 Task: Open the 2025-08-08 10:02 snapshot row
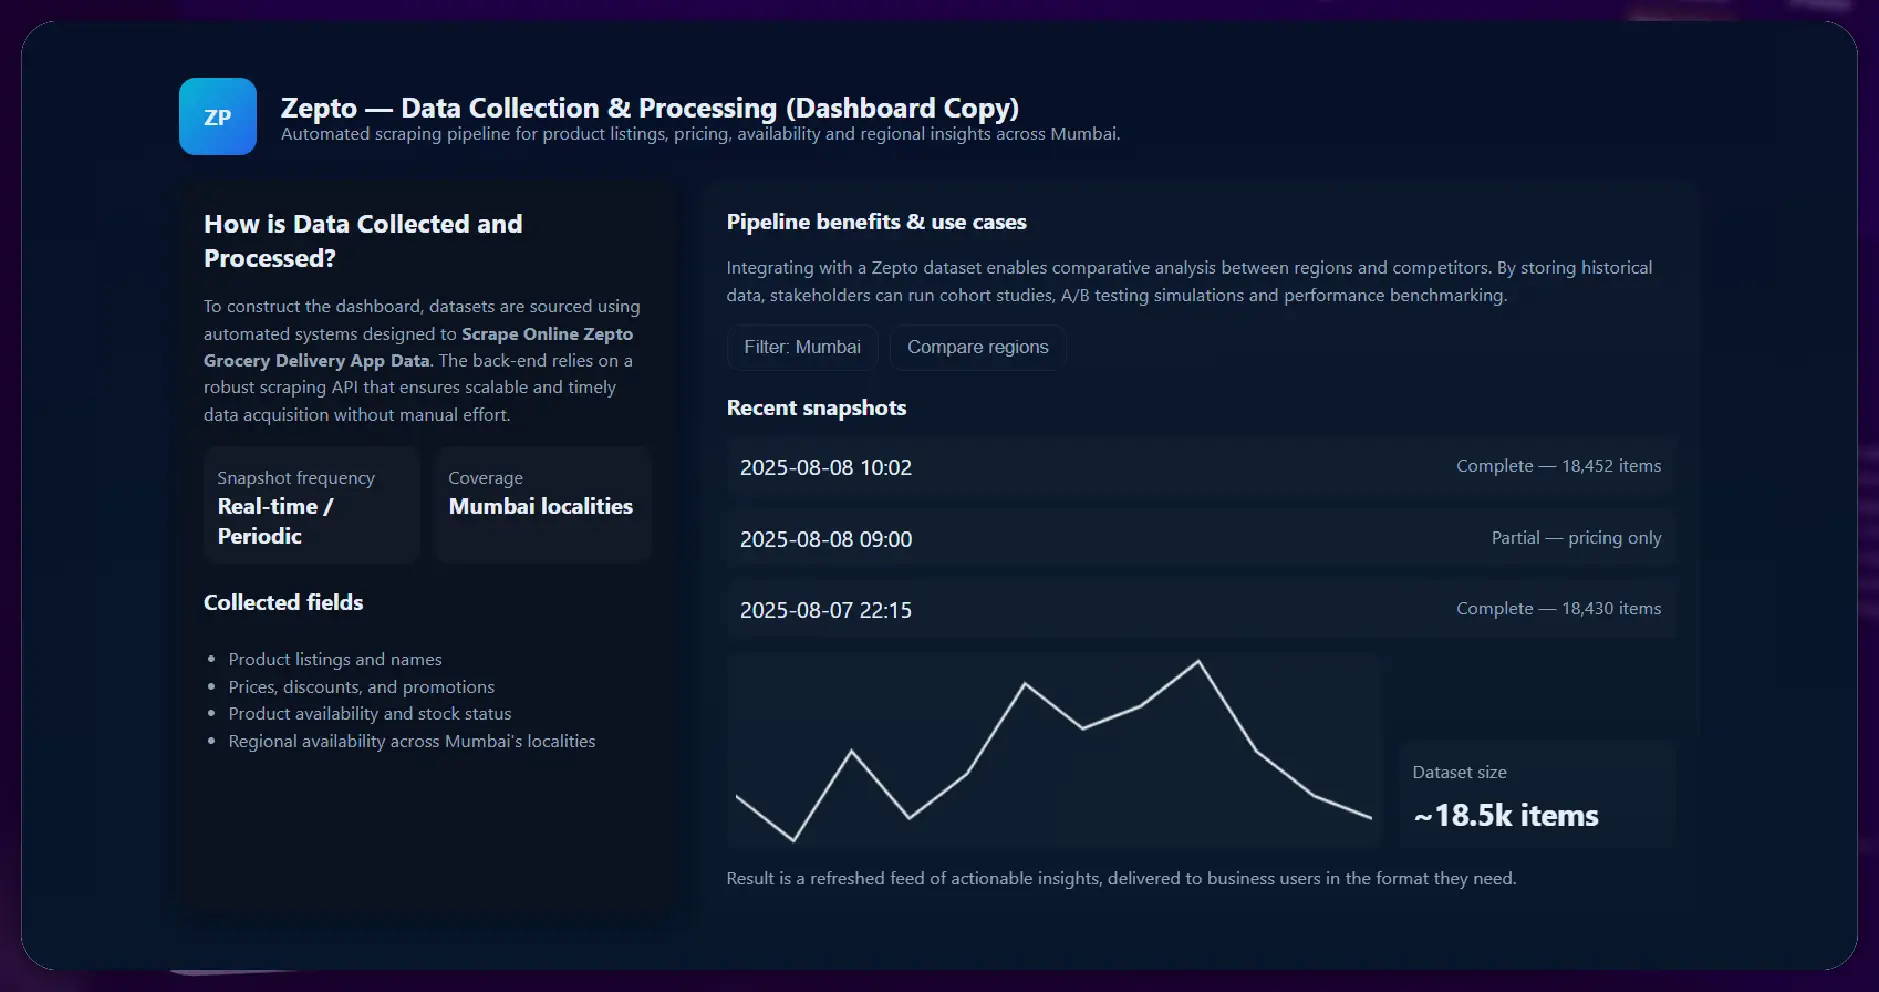[1200, 467]
